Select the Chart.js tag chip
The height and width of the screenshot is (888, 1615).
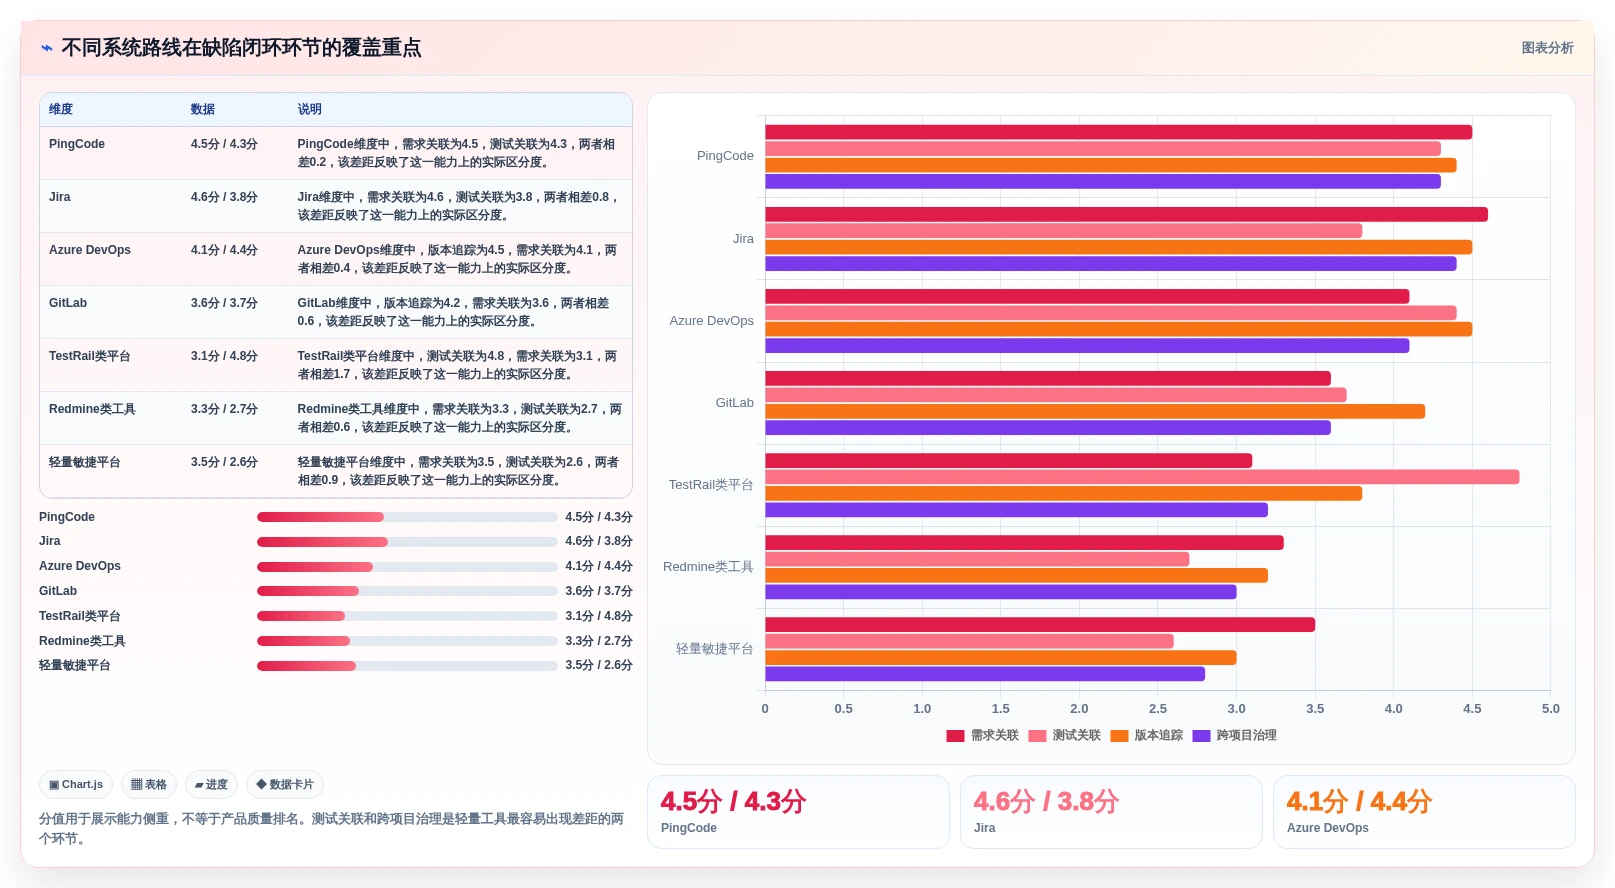76,785
